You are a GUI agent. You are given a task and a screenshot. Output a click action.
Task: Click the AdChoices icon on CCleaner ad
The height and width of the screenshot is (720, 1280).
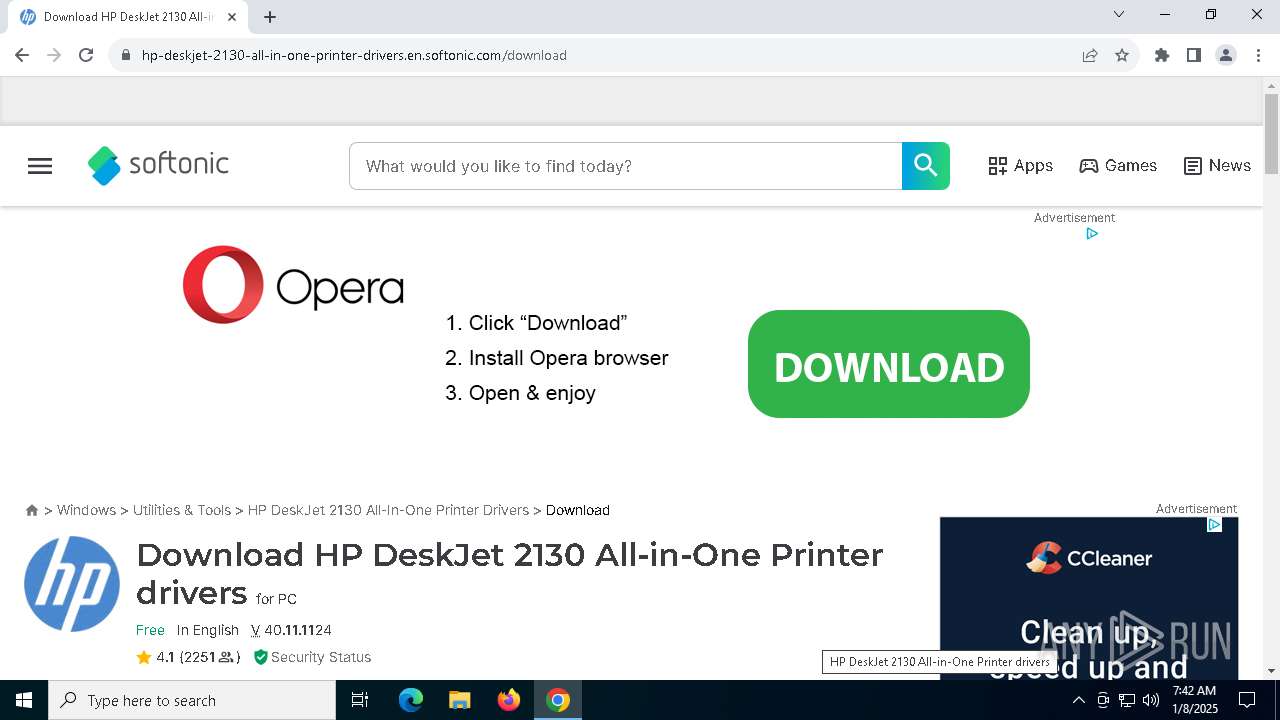[x=1214, y=525]
